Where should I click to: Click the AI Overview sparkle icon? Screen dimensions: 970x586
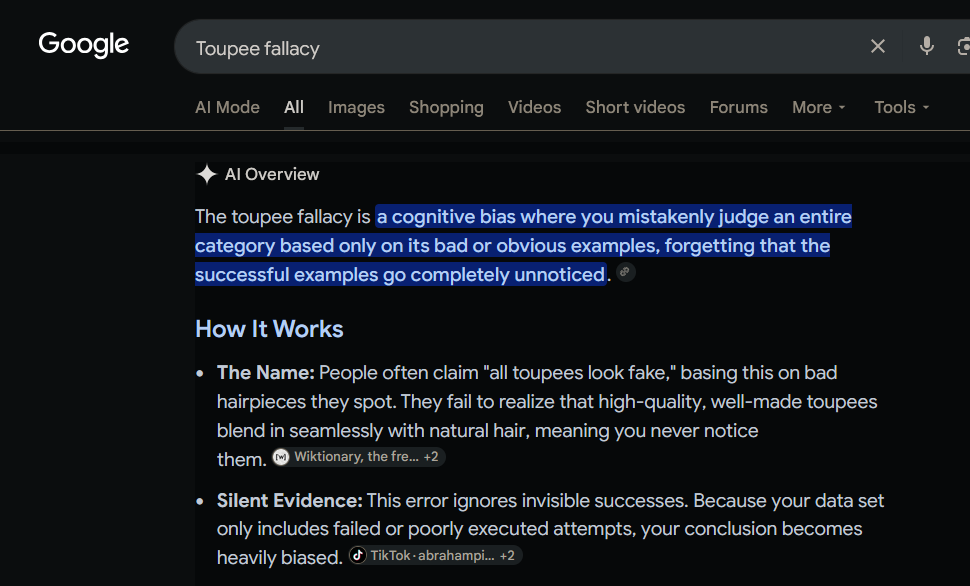207,175
